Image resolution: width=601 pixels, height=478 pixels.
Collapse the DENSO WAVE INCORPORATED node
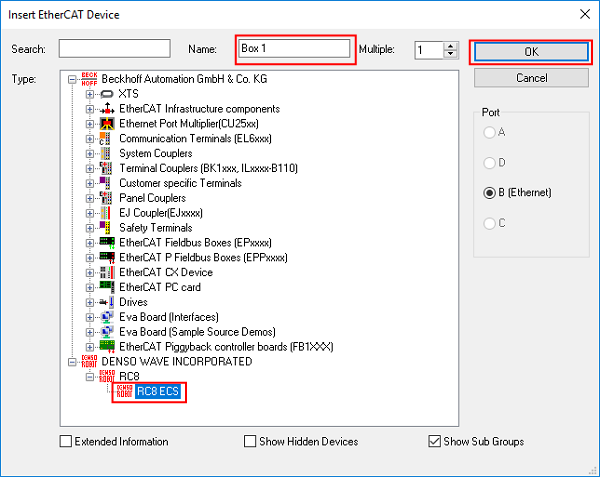coord(73,361)
